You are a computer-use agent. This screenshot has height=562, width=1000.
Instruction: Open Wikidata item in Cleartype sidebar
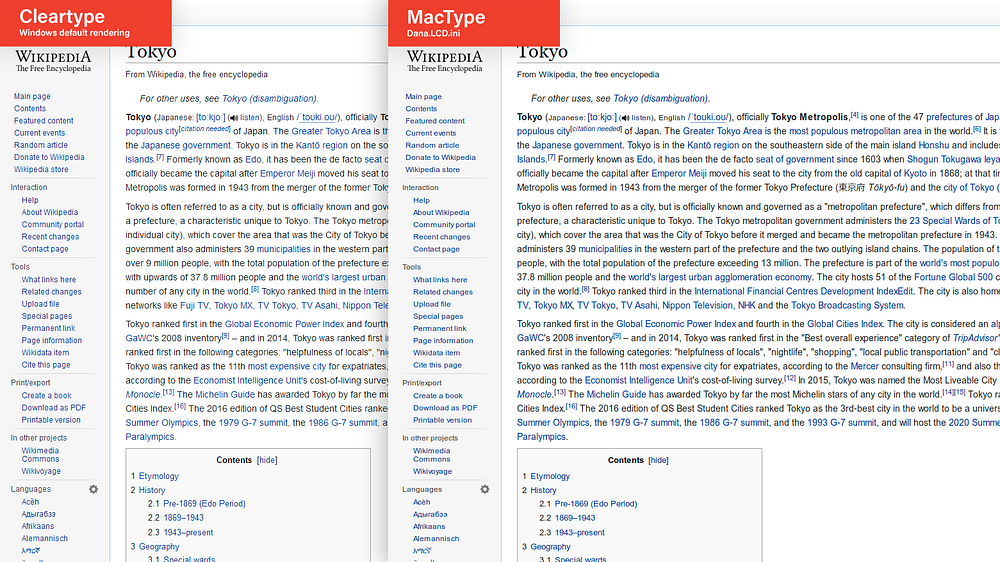pyautogui.click(x=45, y=352)
